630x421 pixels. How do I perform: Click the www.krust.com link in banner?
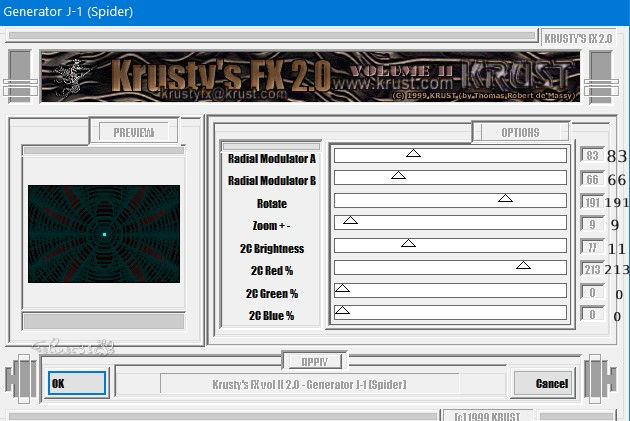(x=393, y=84)
